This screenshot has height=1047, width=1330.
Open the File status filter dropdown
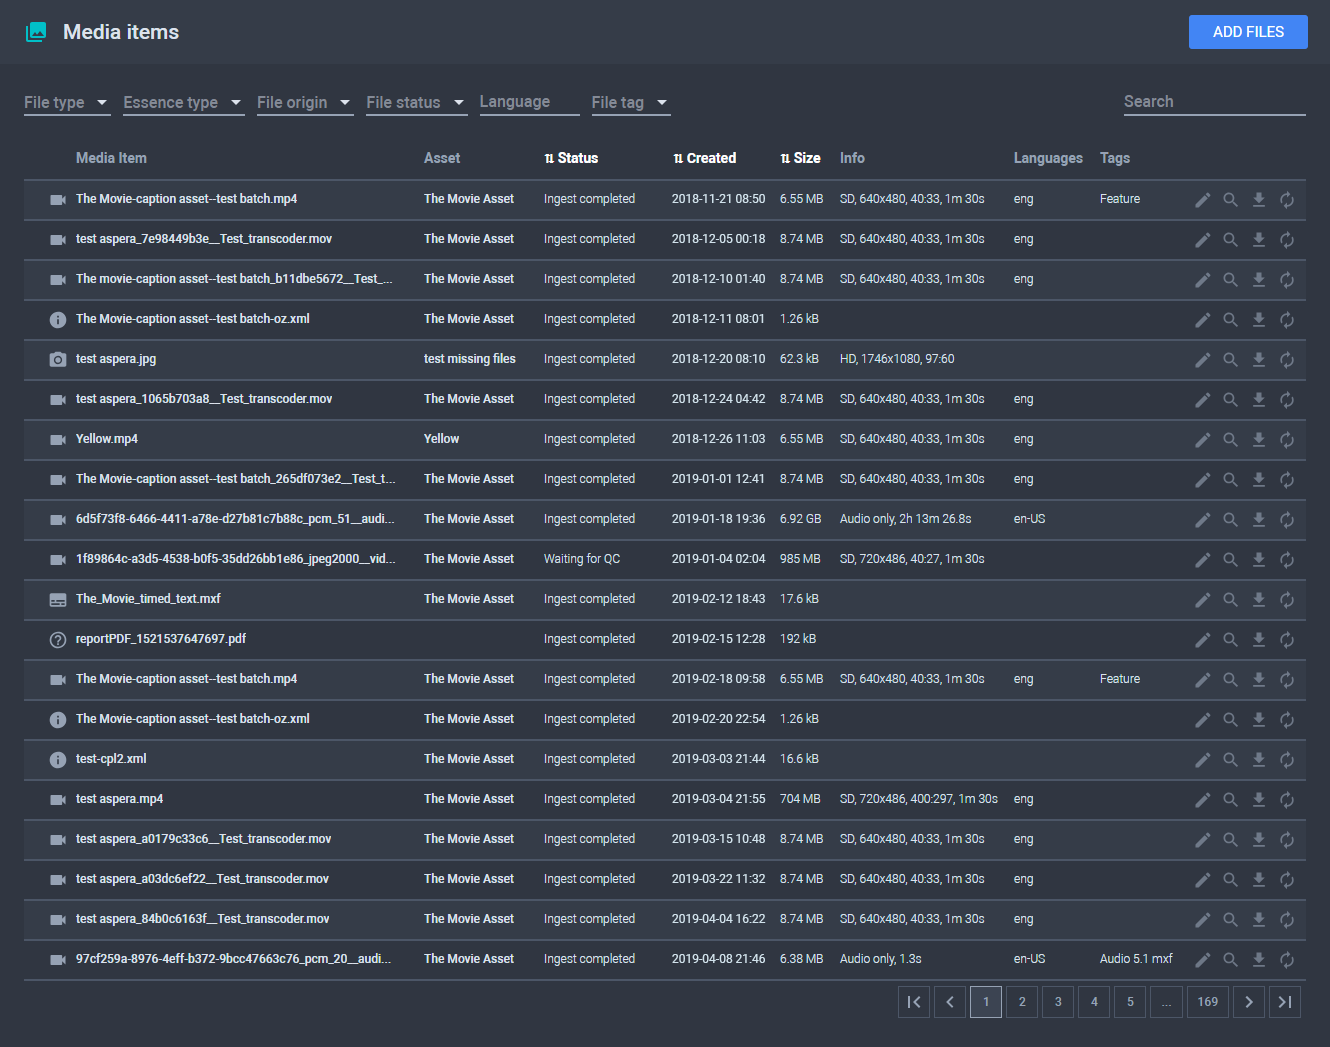point(416,103)
